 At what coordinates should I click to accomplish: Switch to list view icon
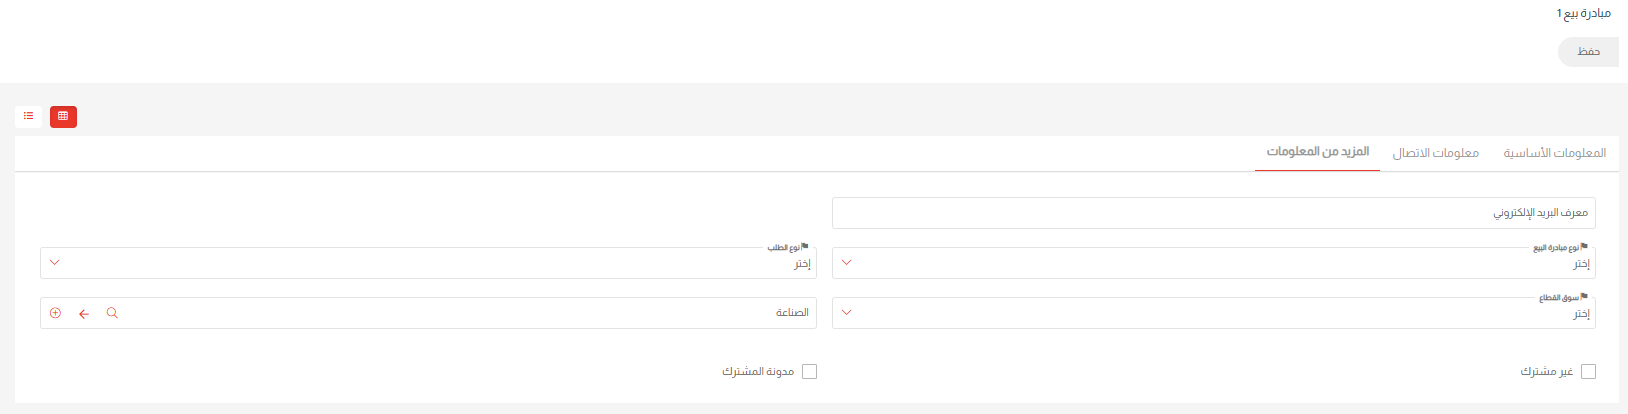(x=28, y=116)
